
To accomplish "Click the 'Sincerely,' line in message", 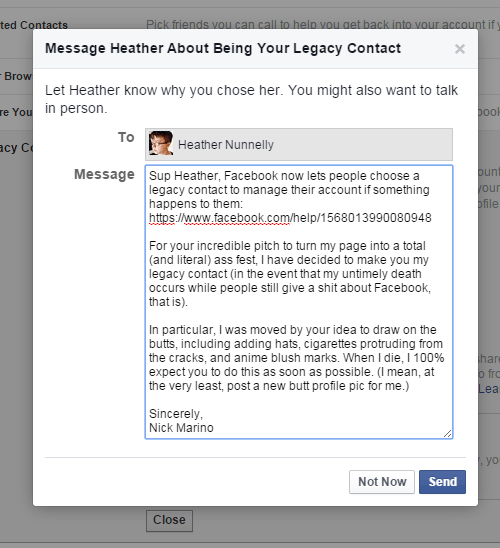I will (x=176, y=414).
